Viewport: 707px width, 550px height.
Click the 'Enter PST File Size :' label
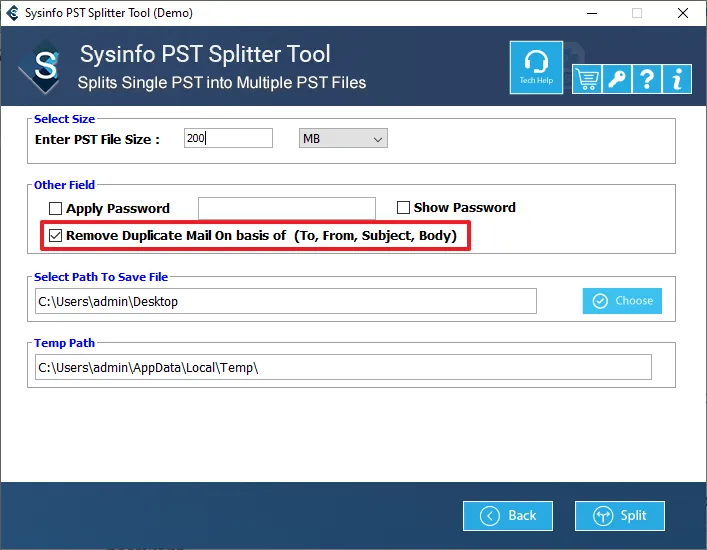[x=97, y=140]
